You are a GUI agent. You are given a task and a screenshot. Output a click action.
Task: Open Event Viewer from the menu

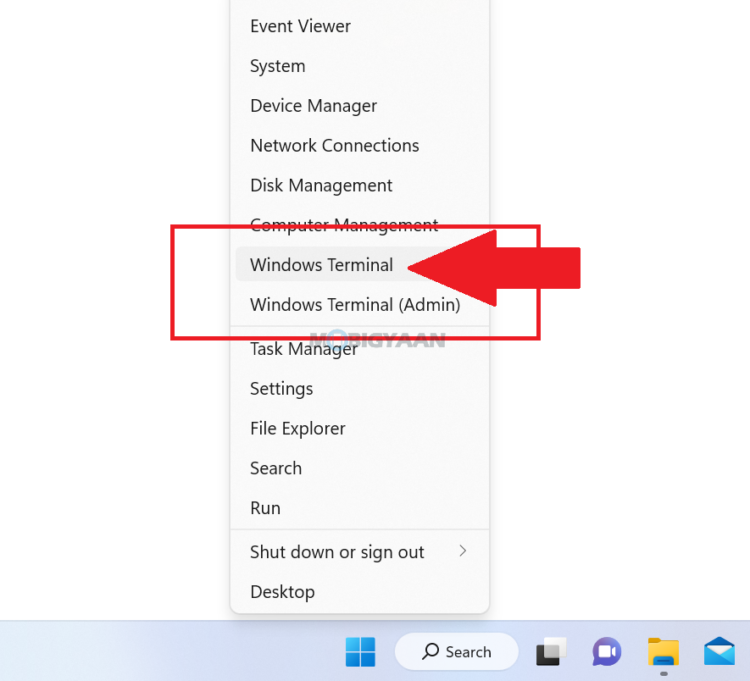pyautogui.click(x=360, y=26)
